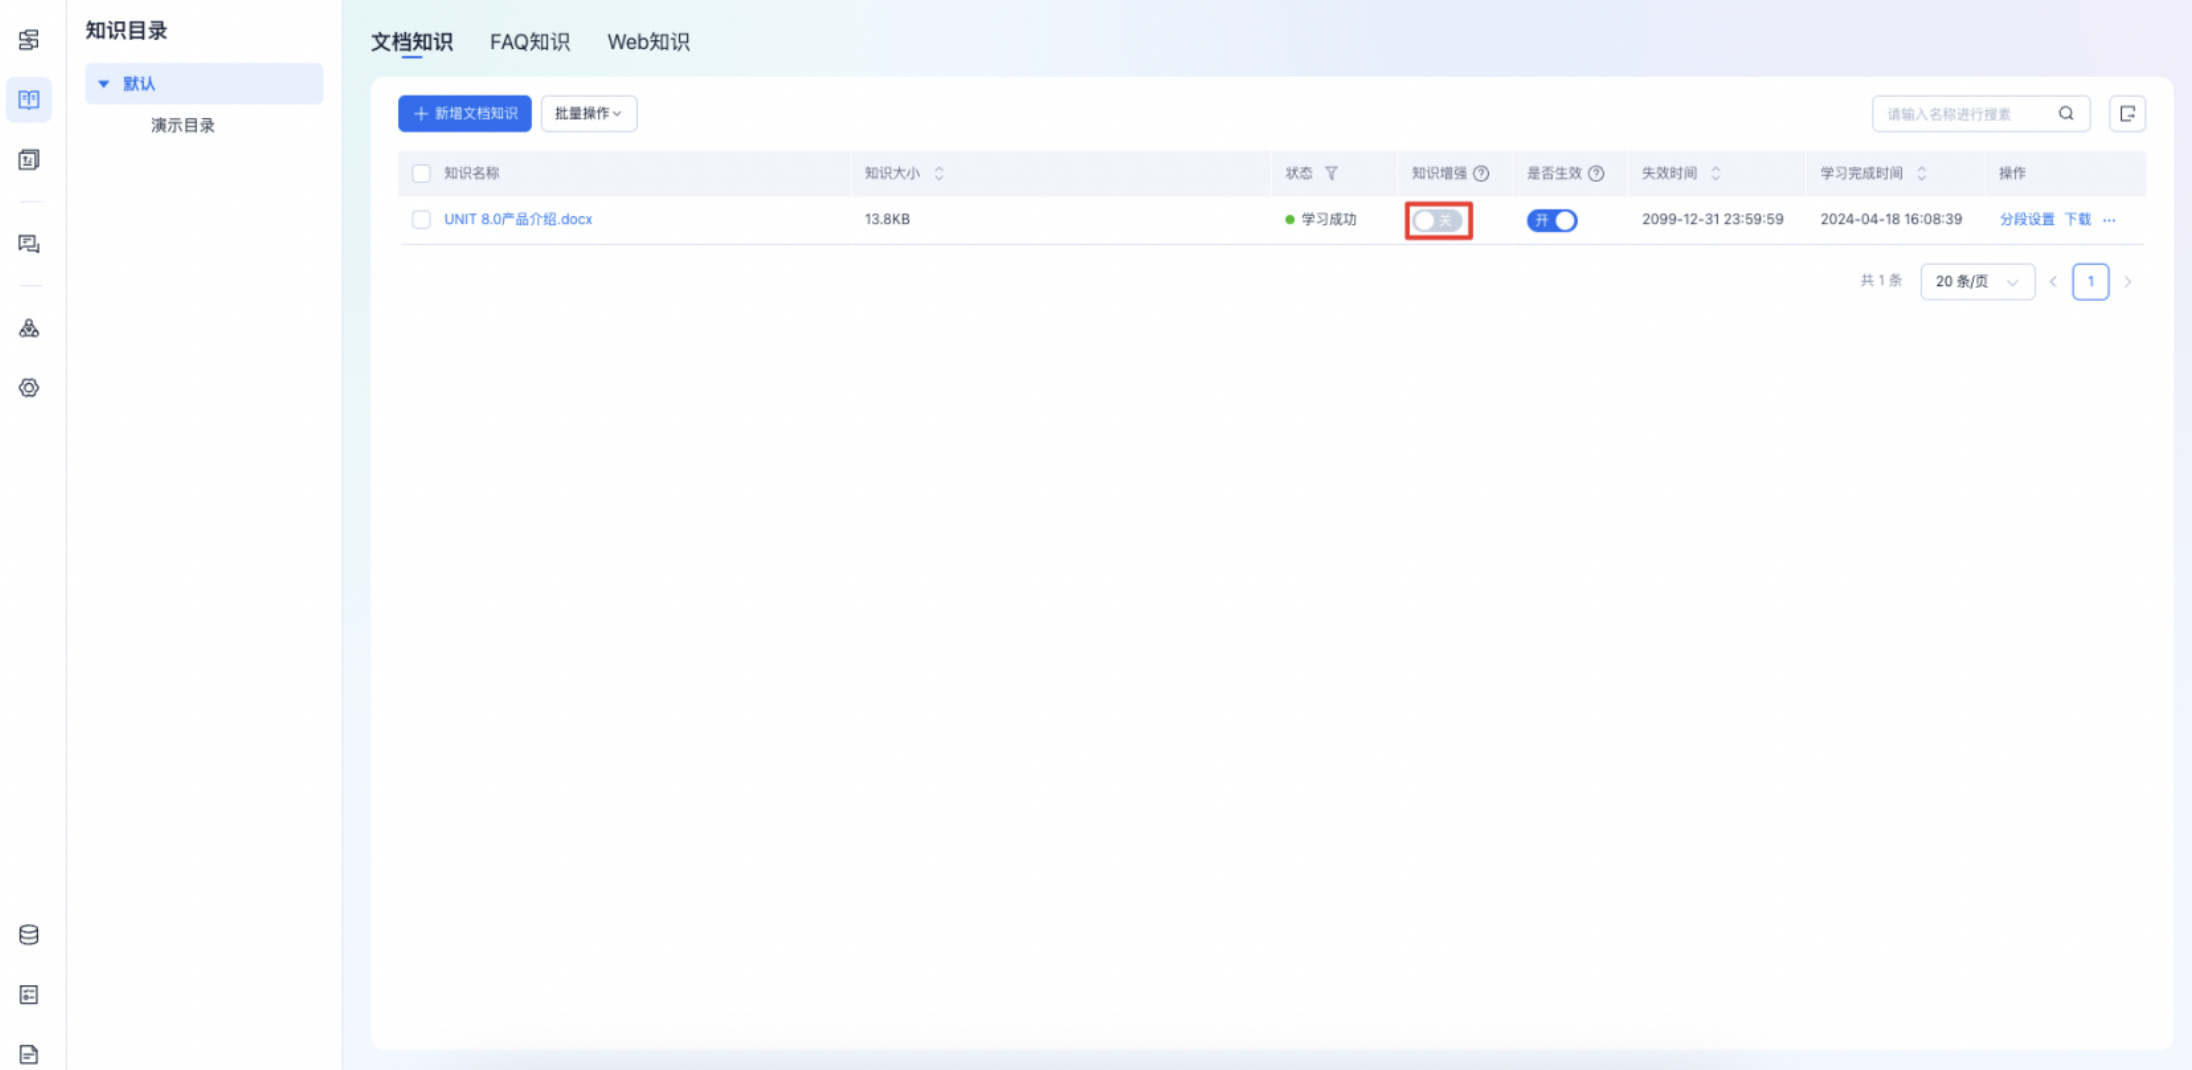Open the checklist form icon in lower sidebar
Viewport: 2192px width, 1070px height.
[x=29, y=995]
